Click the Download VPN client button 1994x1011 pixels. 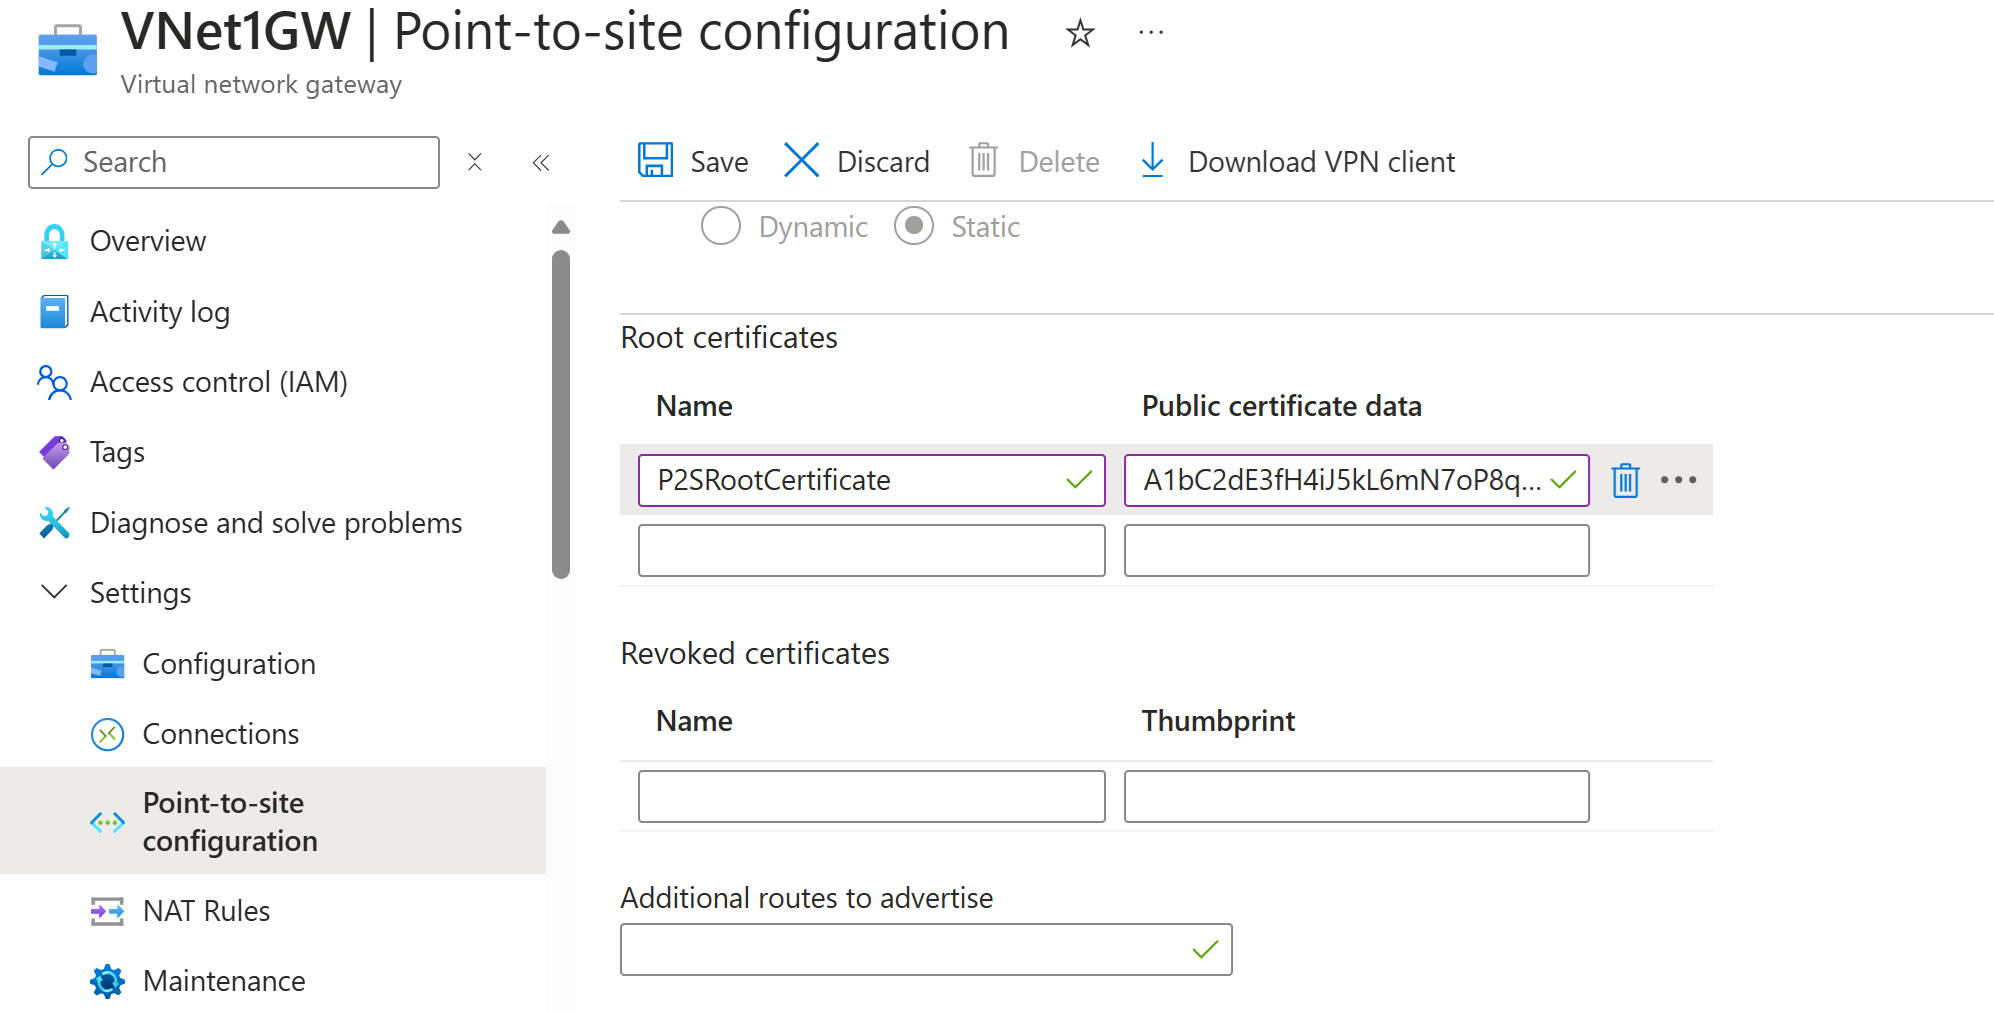[x=1320, y=162]
